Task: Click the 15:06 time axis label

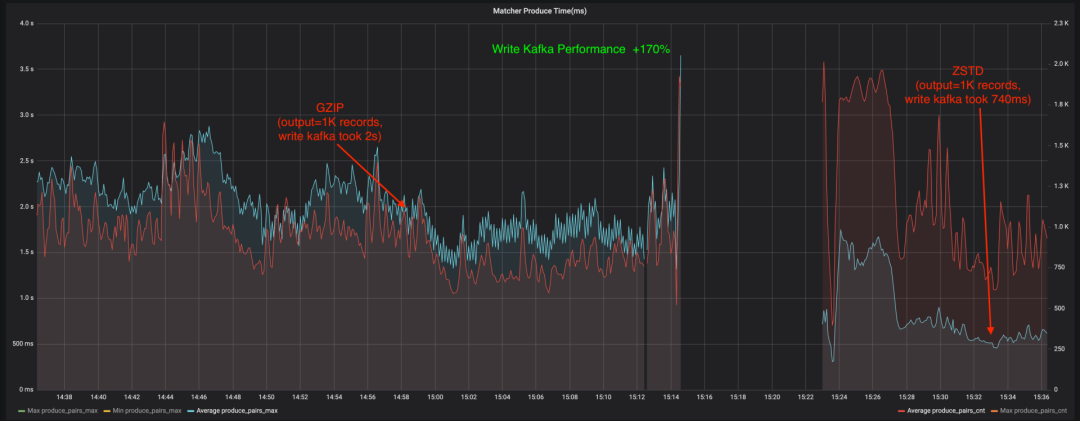Action: click(536, 398)
